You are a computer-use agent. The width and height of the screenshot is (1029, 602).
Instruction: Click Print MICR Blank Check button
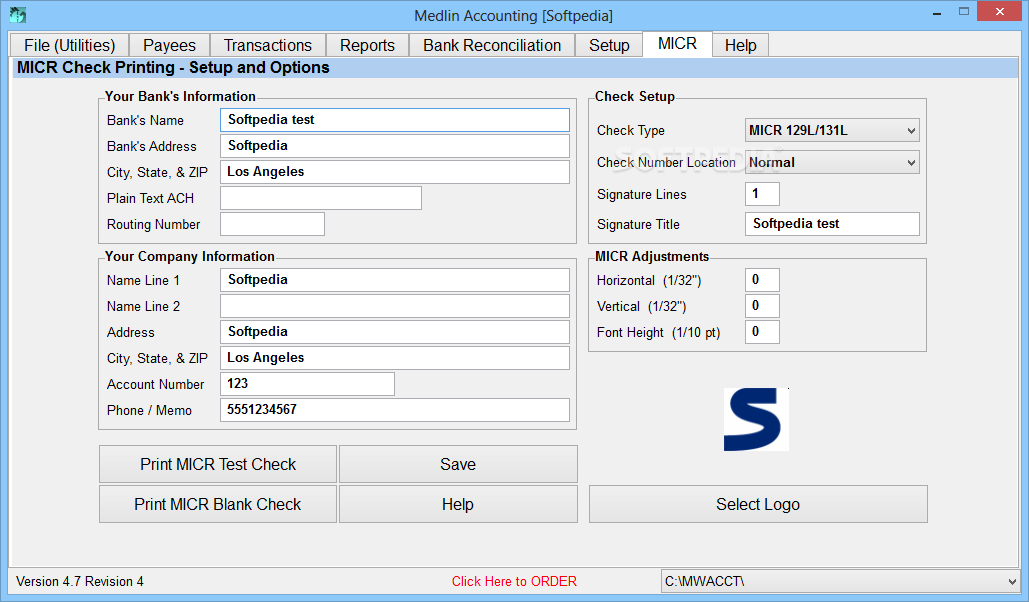[x=218, y=504]
